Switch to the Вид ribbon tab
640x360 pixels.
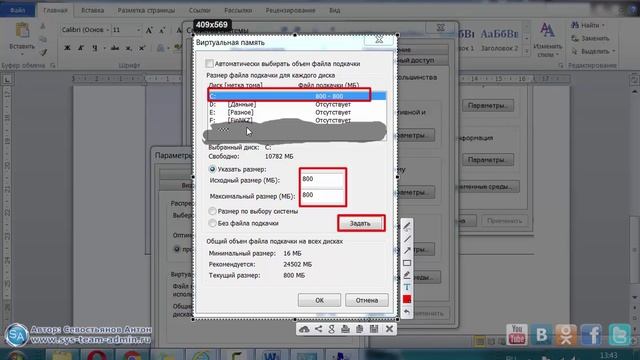335,10
